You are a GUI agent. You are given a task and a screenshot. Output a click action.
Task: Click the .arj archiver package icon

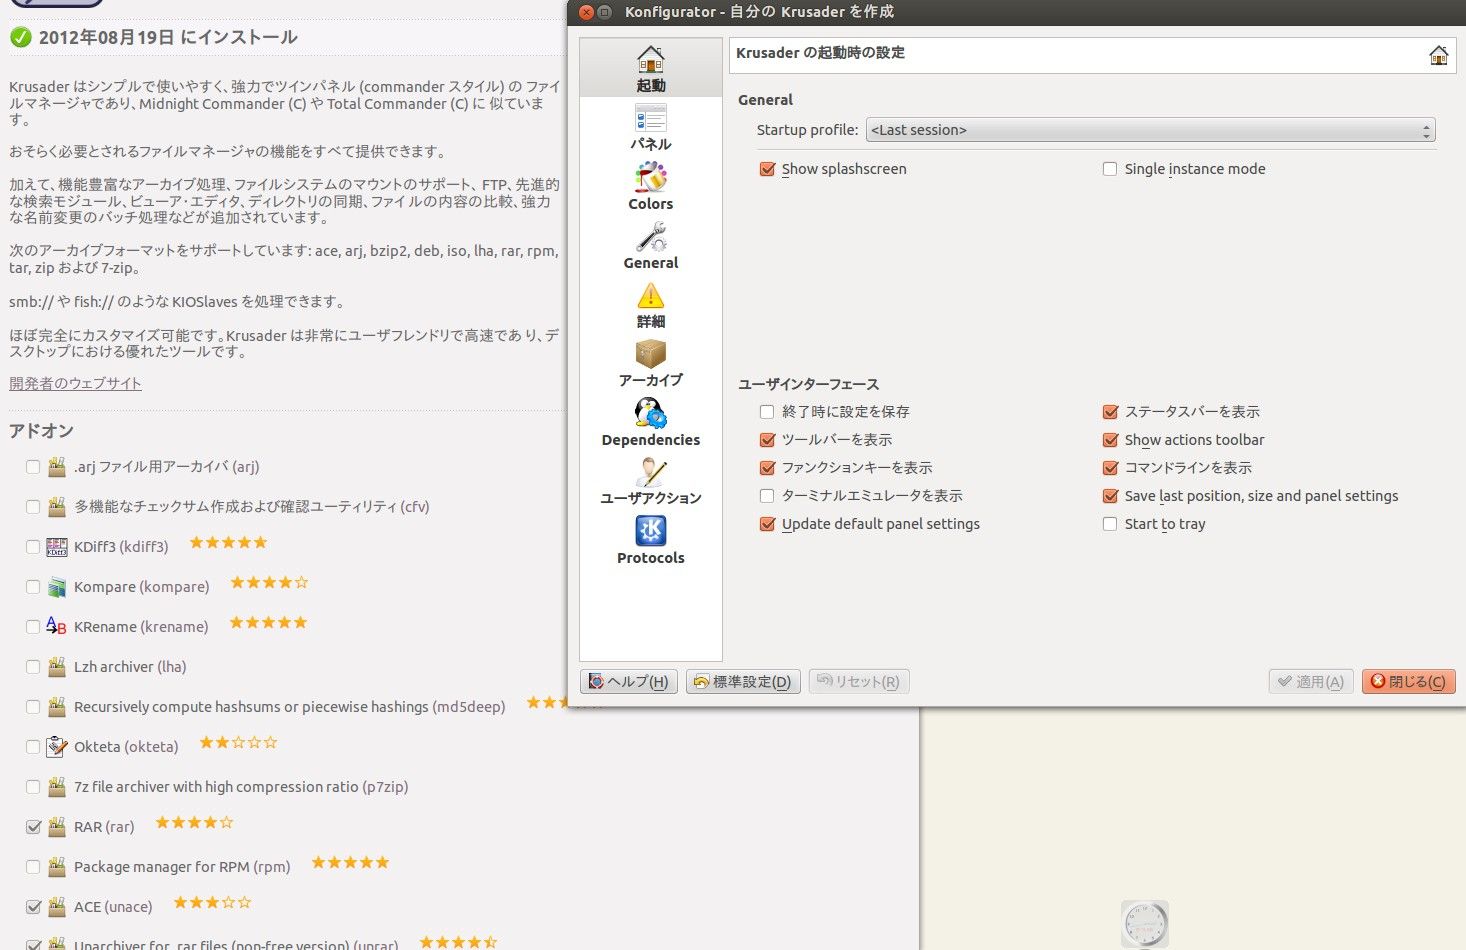tap(57, 467)
